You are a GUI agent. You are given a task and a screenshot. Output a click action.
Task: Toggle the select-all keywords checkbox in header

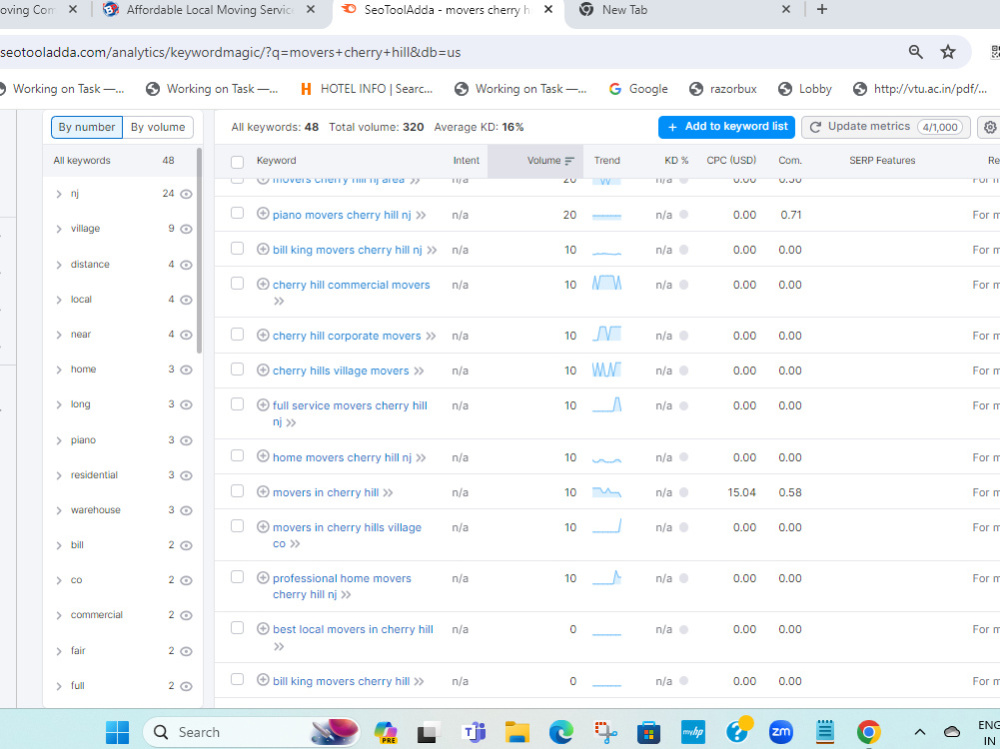(237, 161)
